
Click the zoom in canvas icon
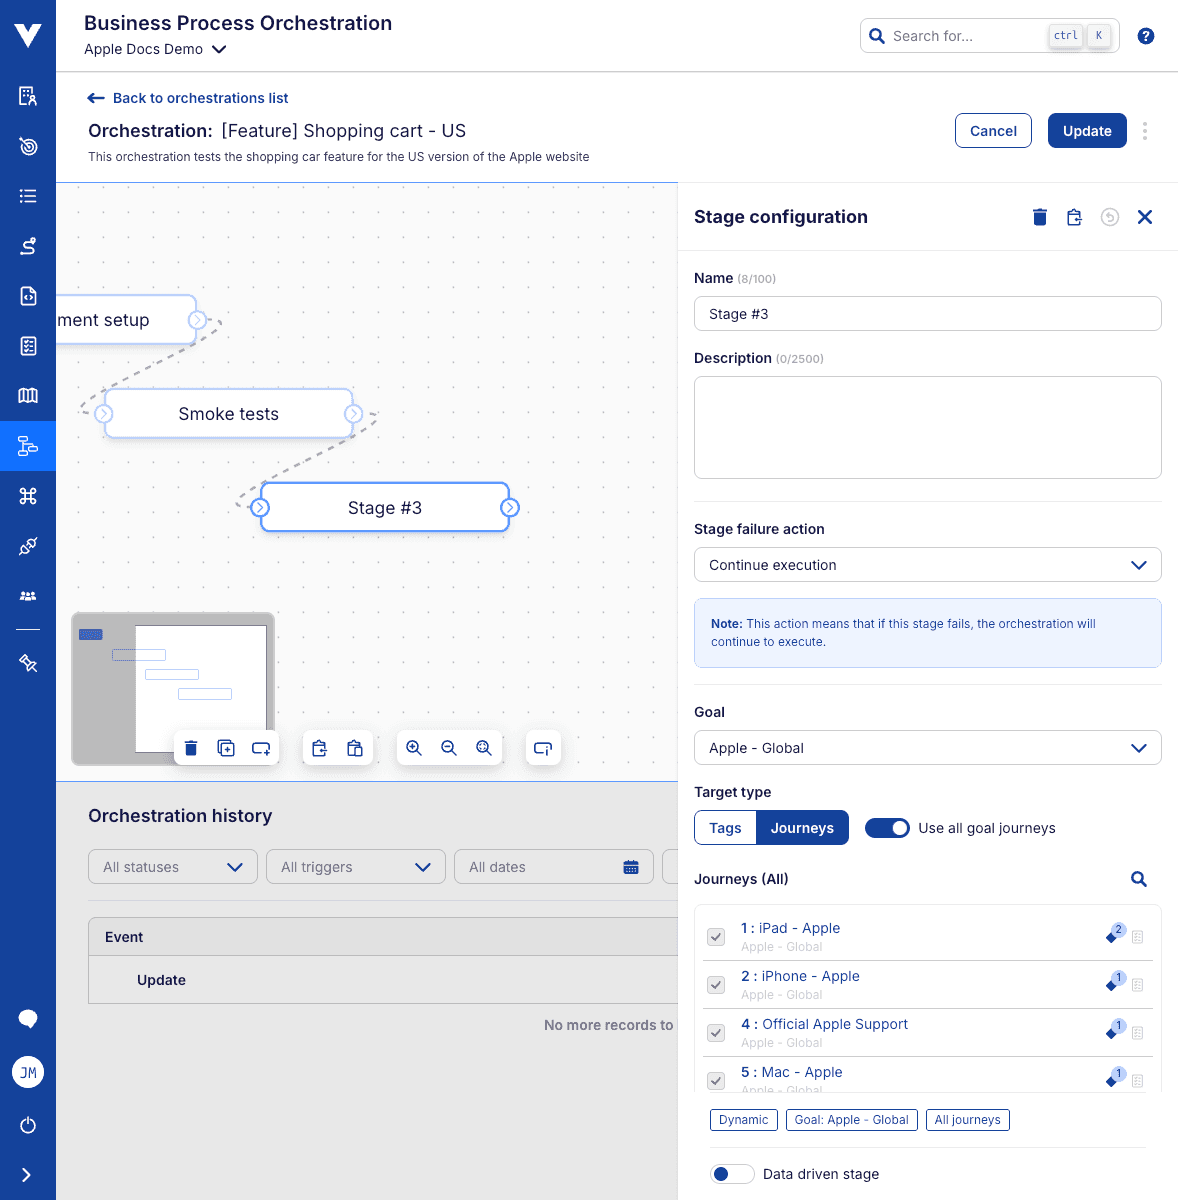coord(414,748)
